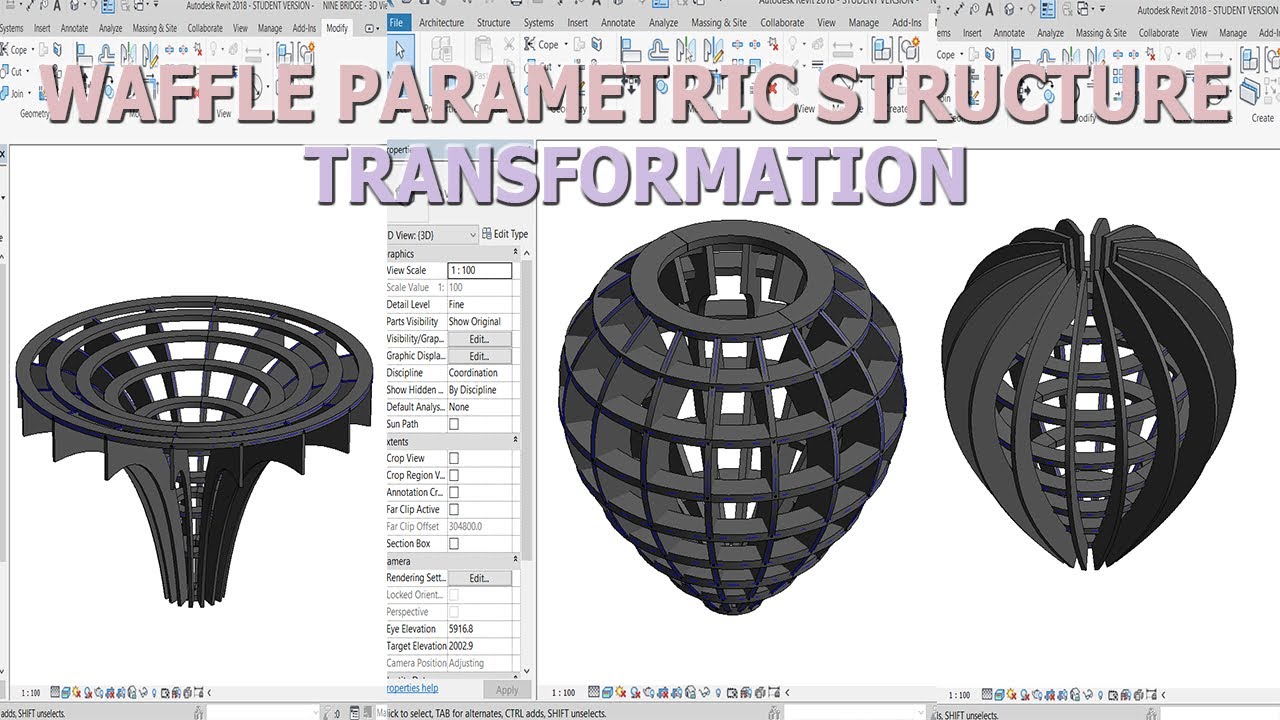Open the File tab in middle window
1280x720 pixels.
coord(397,22)
